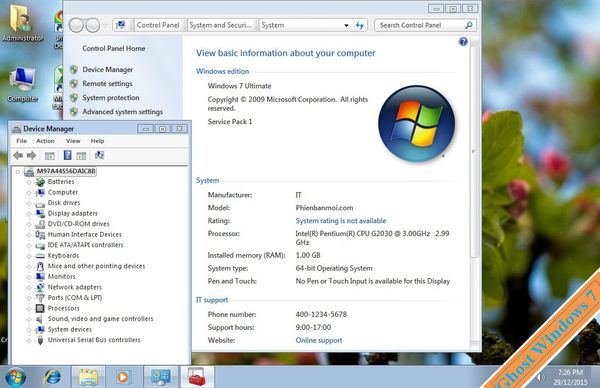Select the Monitors icon
The image size is (600, 388).
[x=40, y=277]
